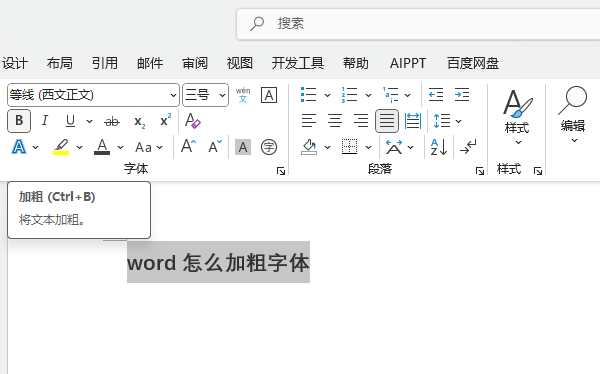Open the 设计 (Design) tab
Image resolution: width=600 pixels, height=374 pixels.
15,63
